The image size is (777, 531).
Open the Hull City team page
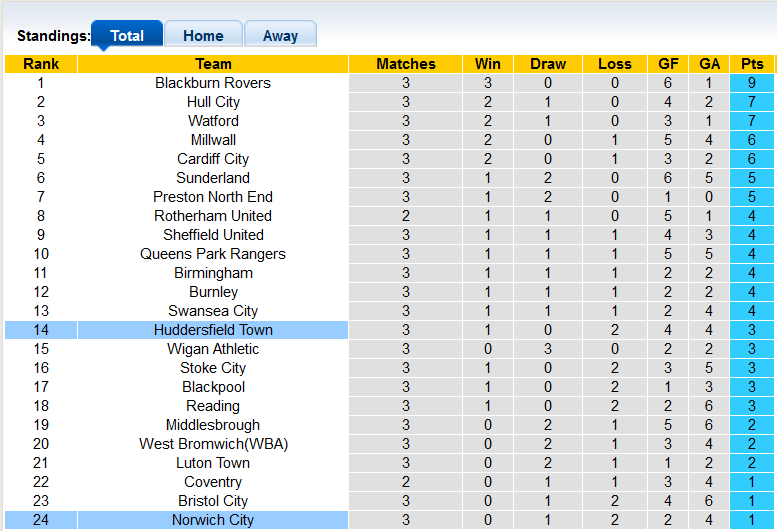tap(213, 102)
